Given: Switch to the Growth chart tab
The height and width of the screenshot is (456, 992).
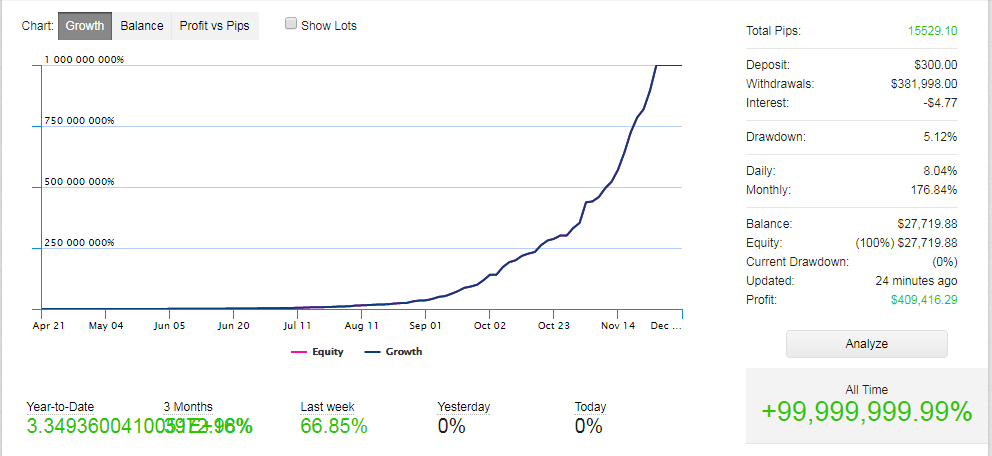Looking at the screenshot, I should 85,26.
